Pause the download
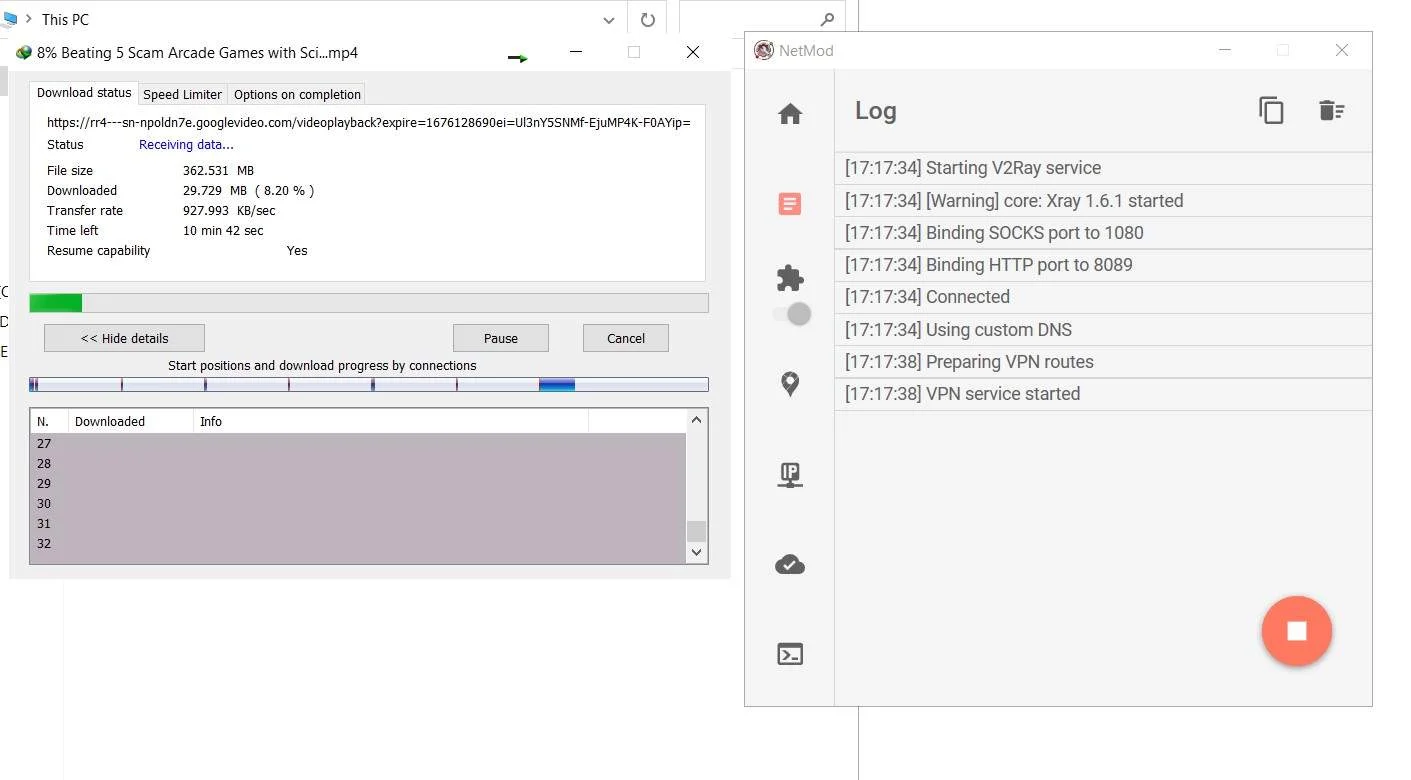The width and height of the screenshot is (1411, 780). [x=501, y=338]
